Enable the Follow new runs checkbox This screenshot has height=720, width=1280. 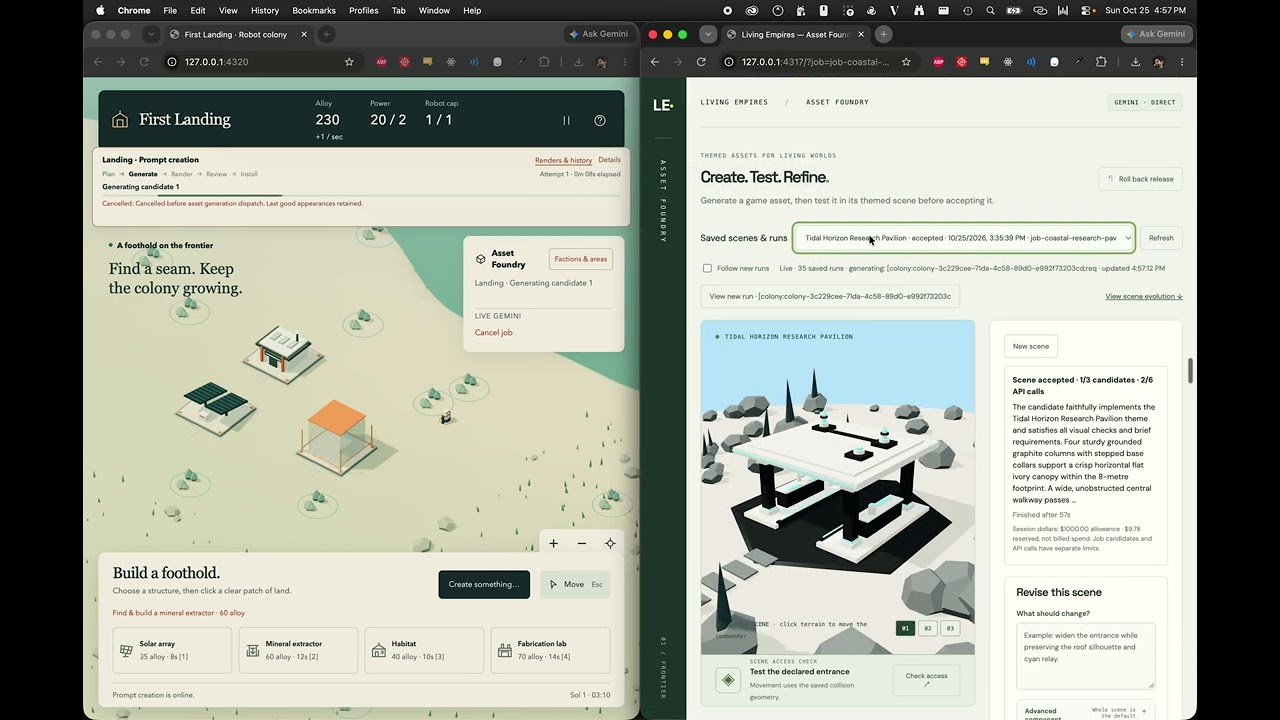707,268
